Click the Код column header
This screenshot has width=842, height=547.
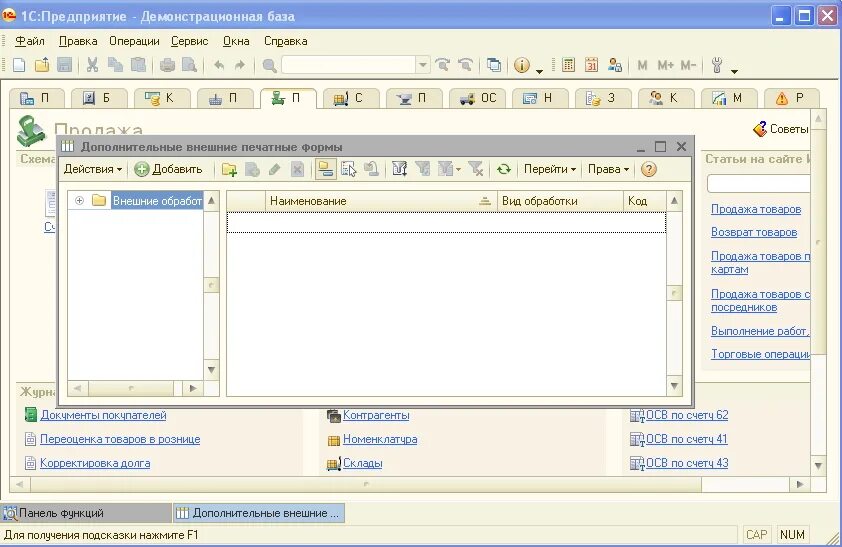tap(644, 201)
